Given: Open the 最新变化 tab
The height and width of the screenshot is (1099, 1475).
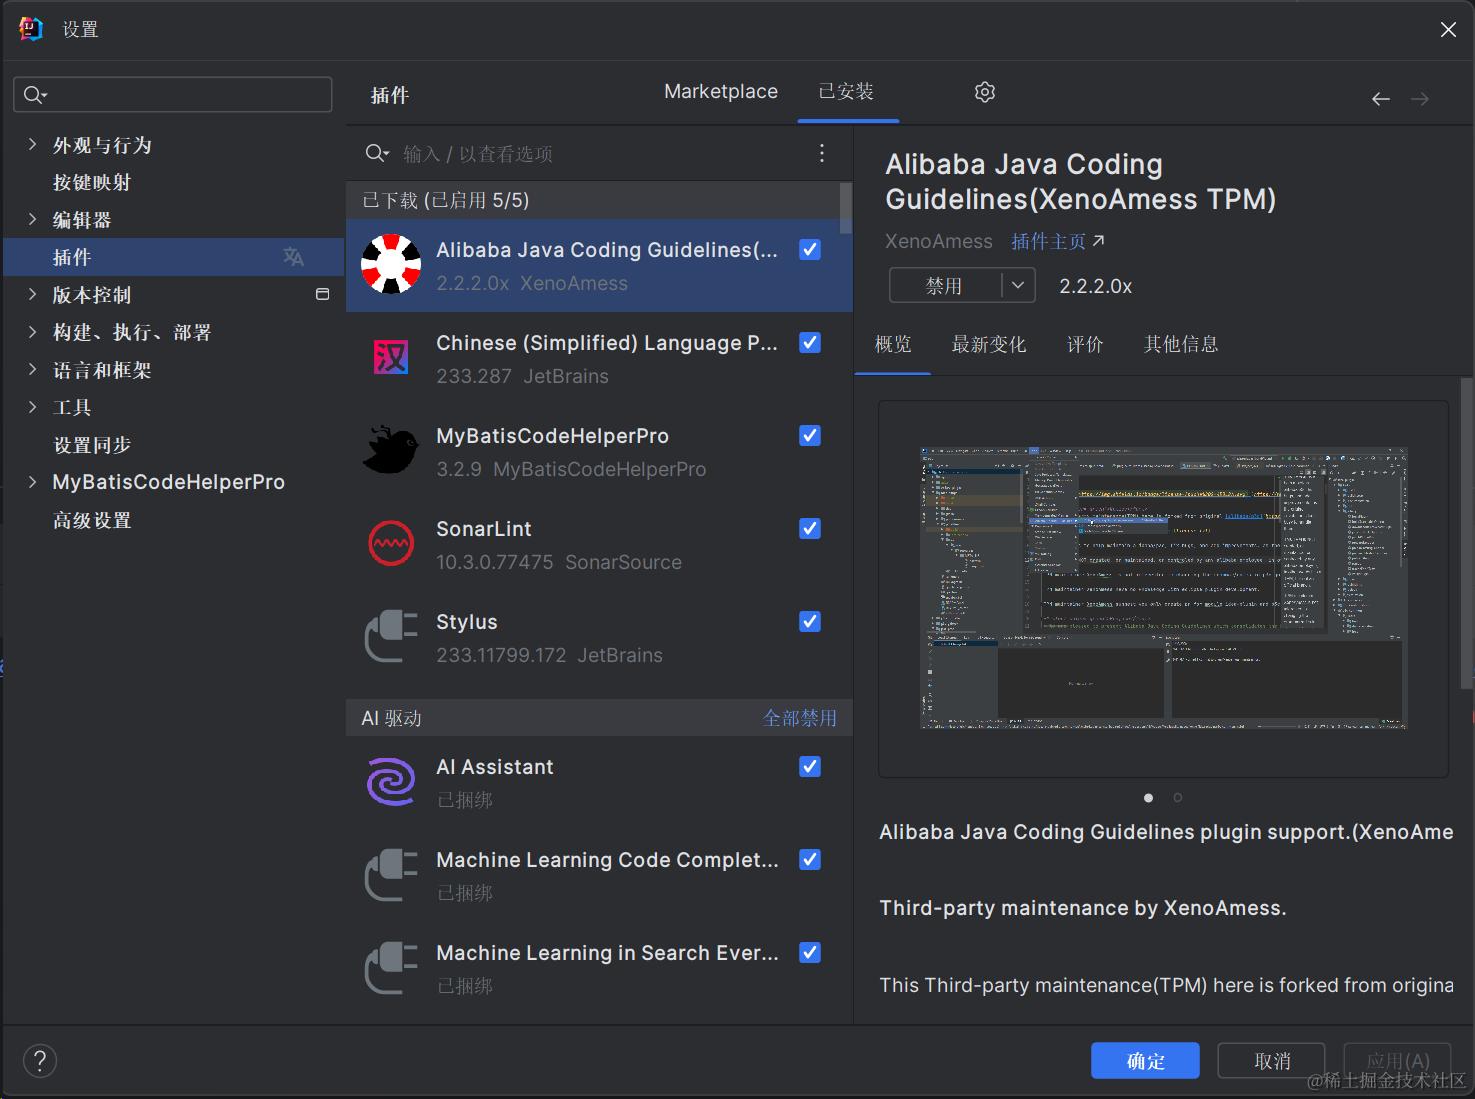Looking at the screenshot, I should [989, 344].
